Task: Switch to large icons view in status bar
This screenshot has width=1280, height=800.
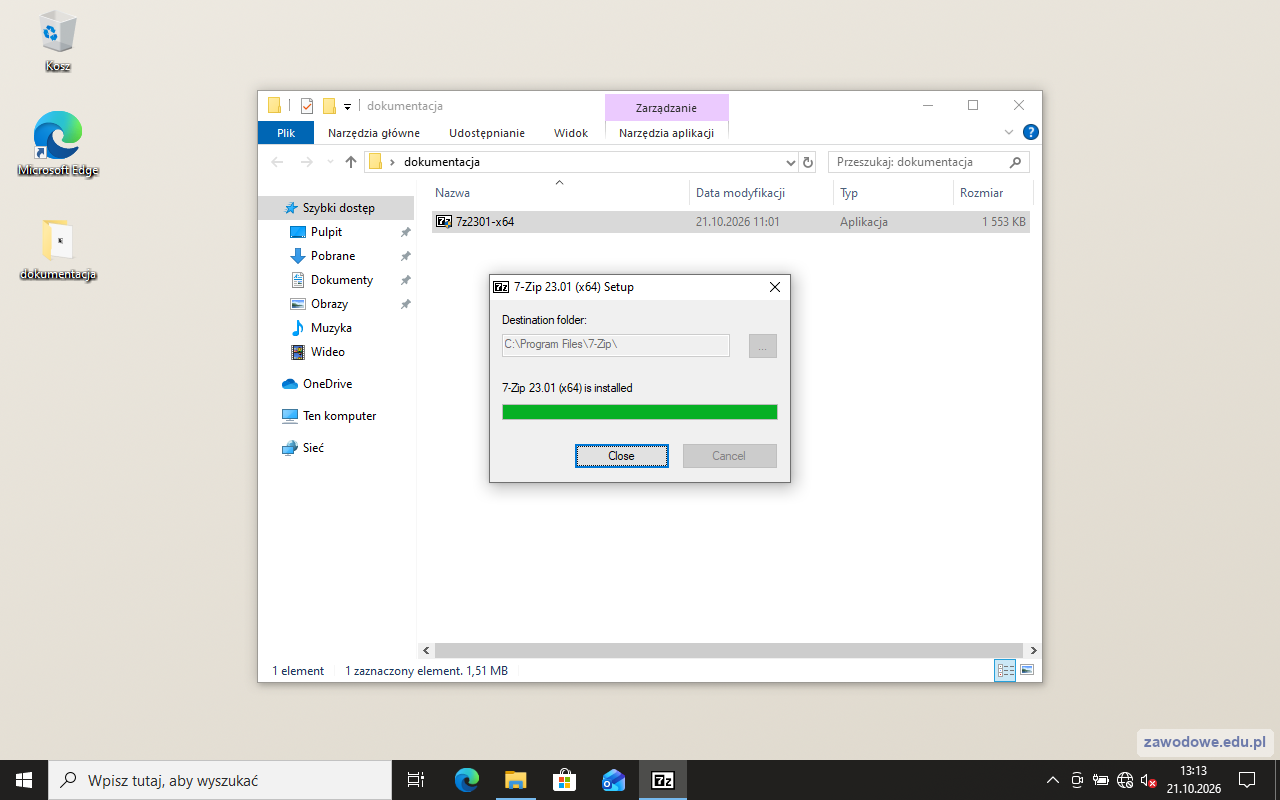Action: (x=1027, y=671)
